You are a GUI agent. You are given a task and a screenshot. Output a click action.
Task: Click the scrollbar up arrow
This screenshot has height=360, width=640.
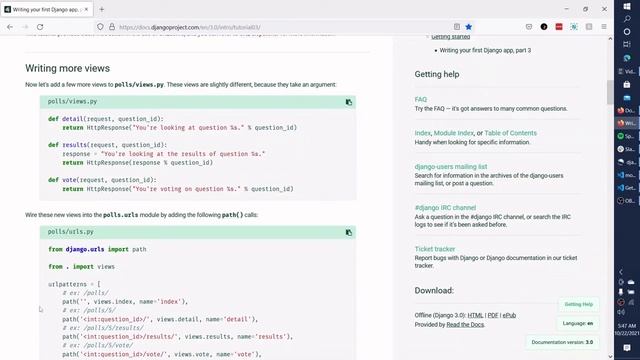(610, 39)
